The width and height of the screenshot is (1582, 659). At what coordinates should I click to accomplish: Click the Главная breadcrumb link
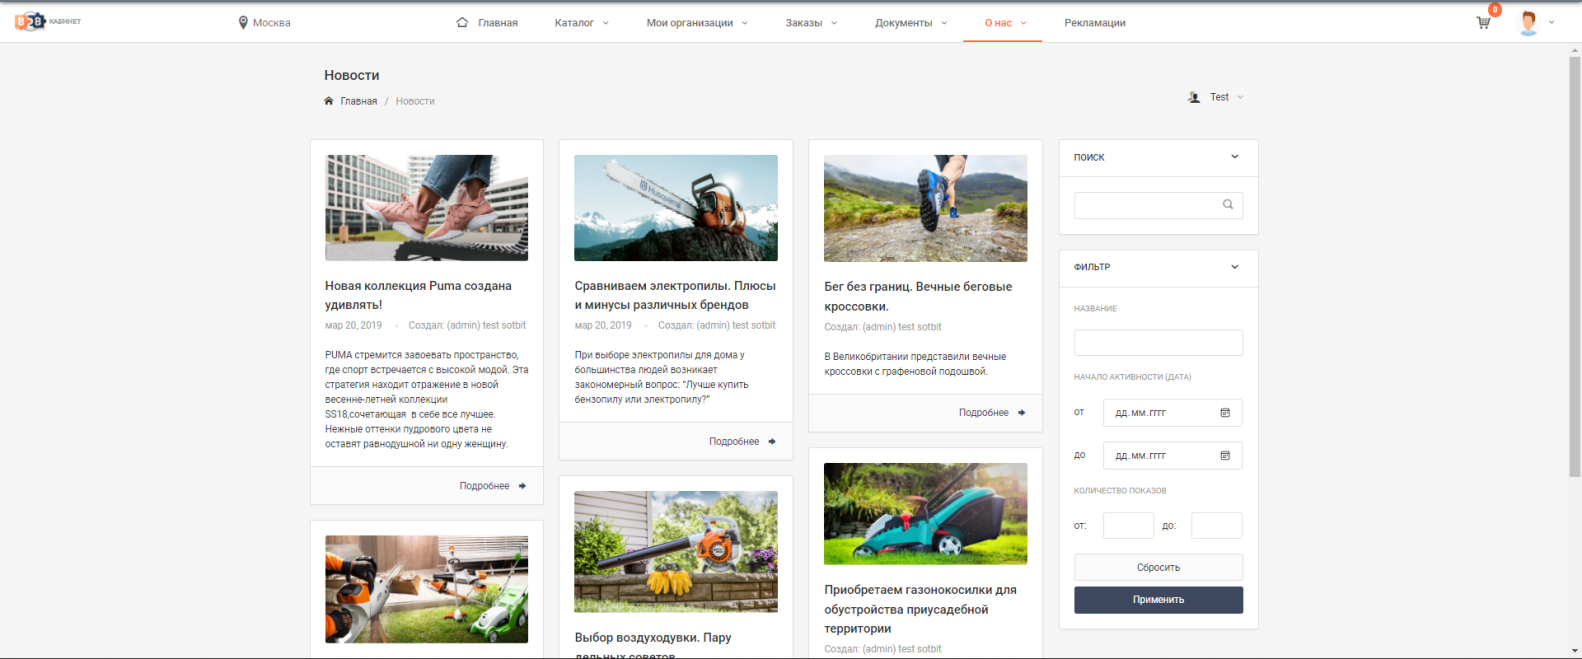tap(358, 101)
